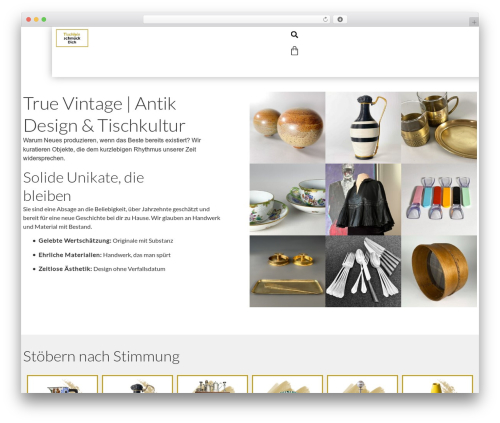Open the brass tea glasses and tray image
Screen dimensions: 500x423
[439, 128]
